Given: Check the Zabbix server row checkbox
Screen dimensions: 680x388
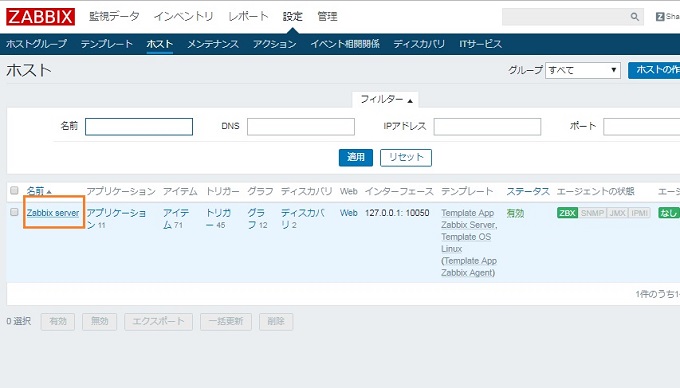Looking at the screenshot, I should (x=14, y=212).
